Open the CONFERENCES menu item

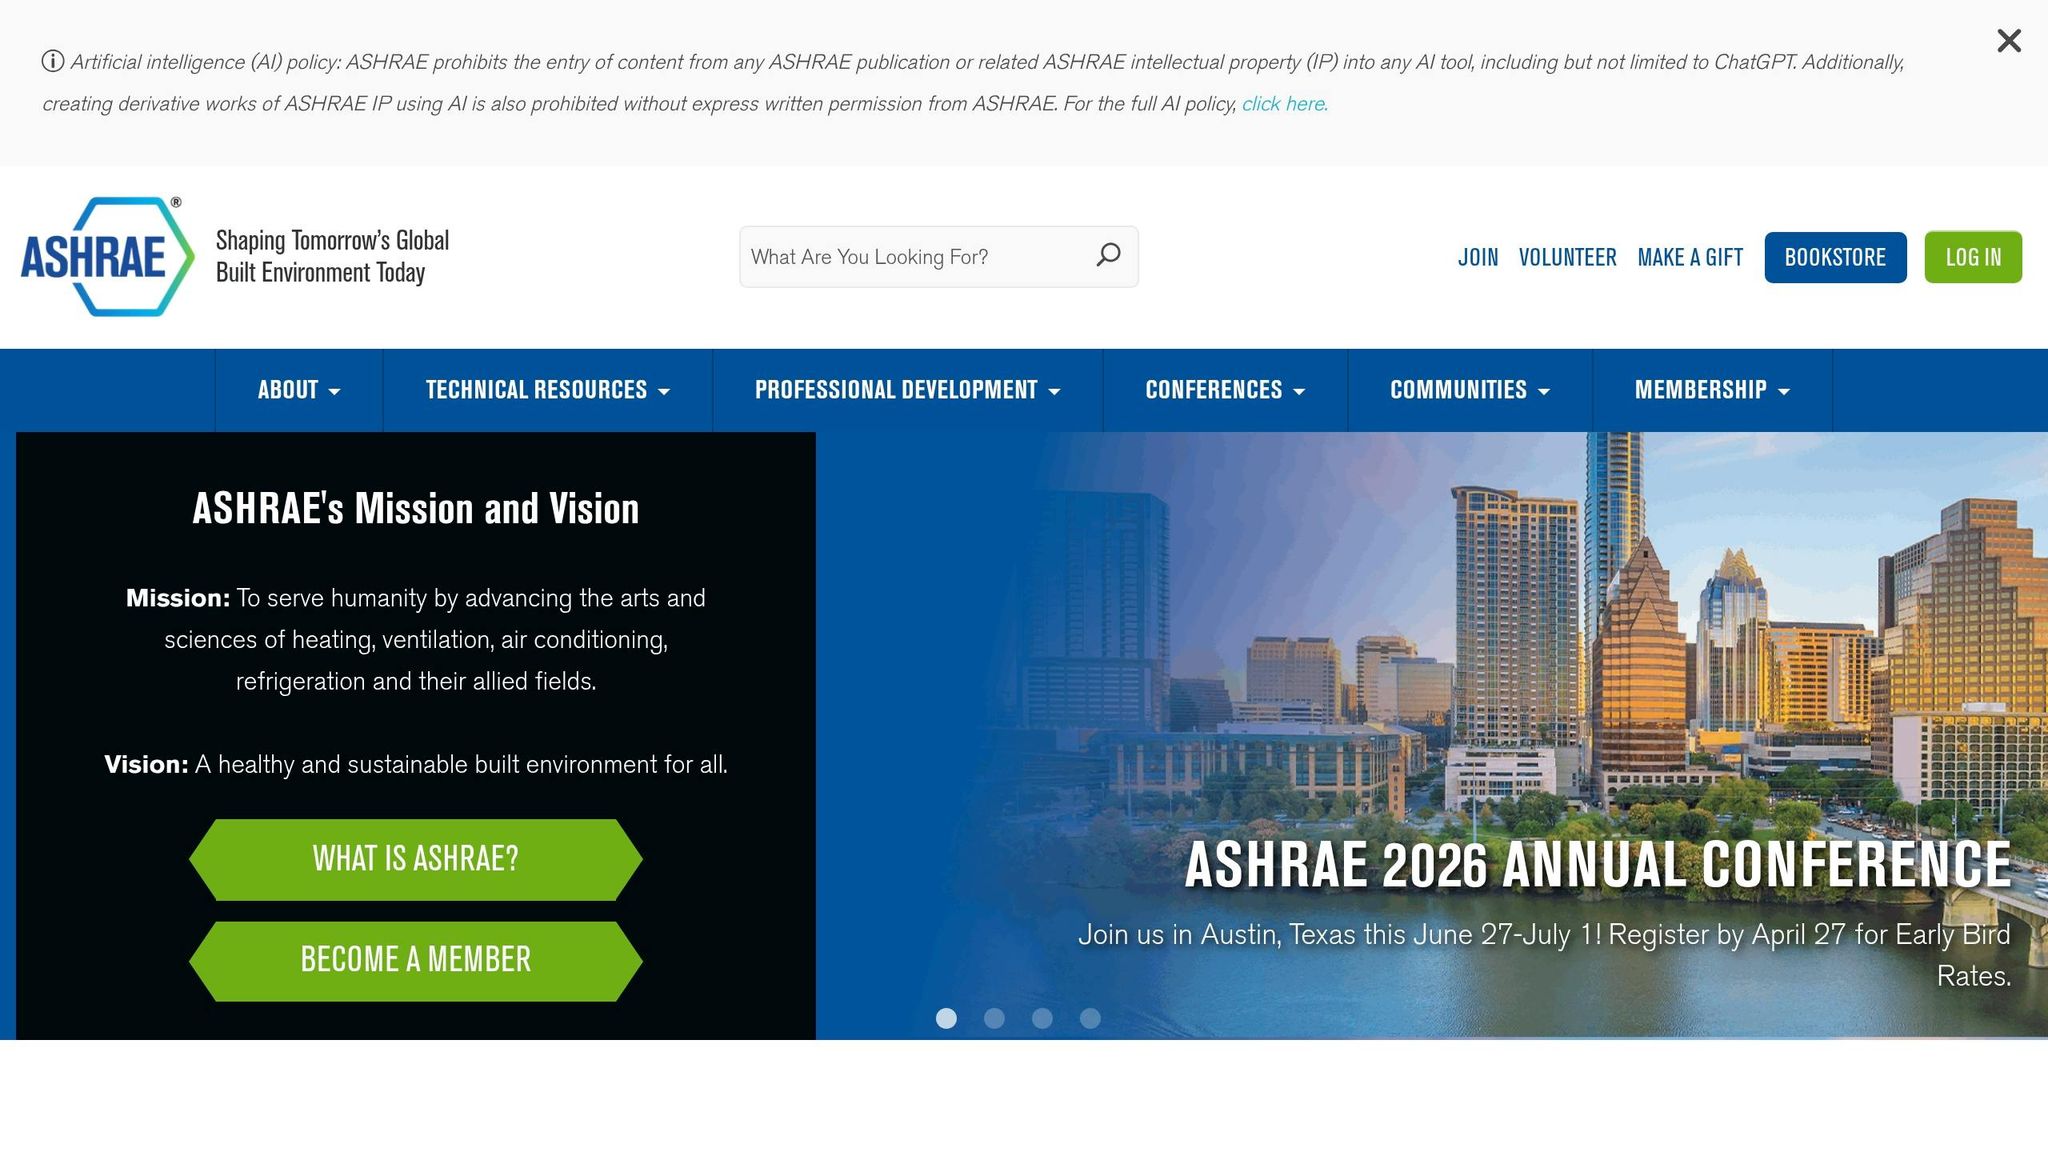pos(1225,390)
